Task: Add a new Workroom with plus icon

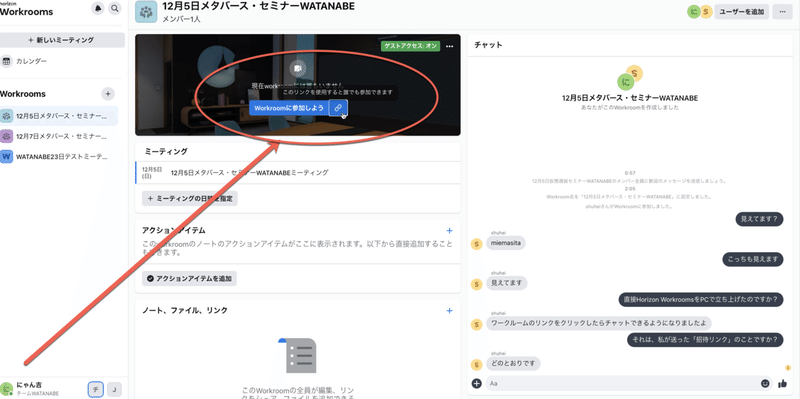Action: click(x=108, y=94)
